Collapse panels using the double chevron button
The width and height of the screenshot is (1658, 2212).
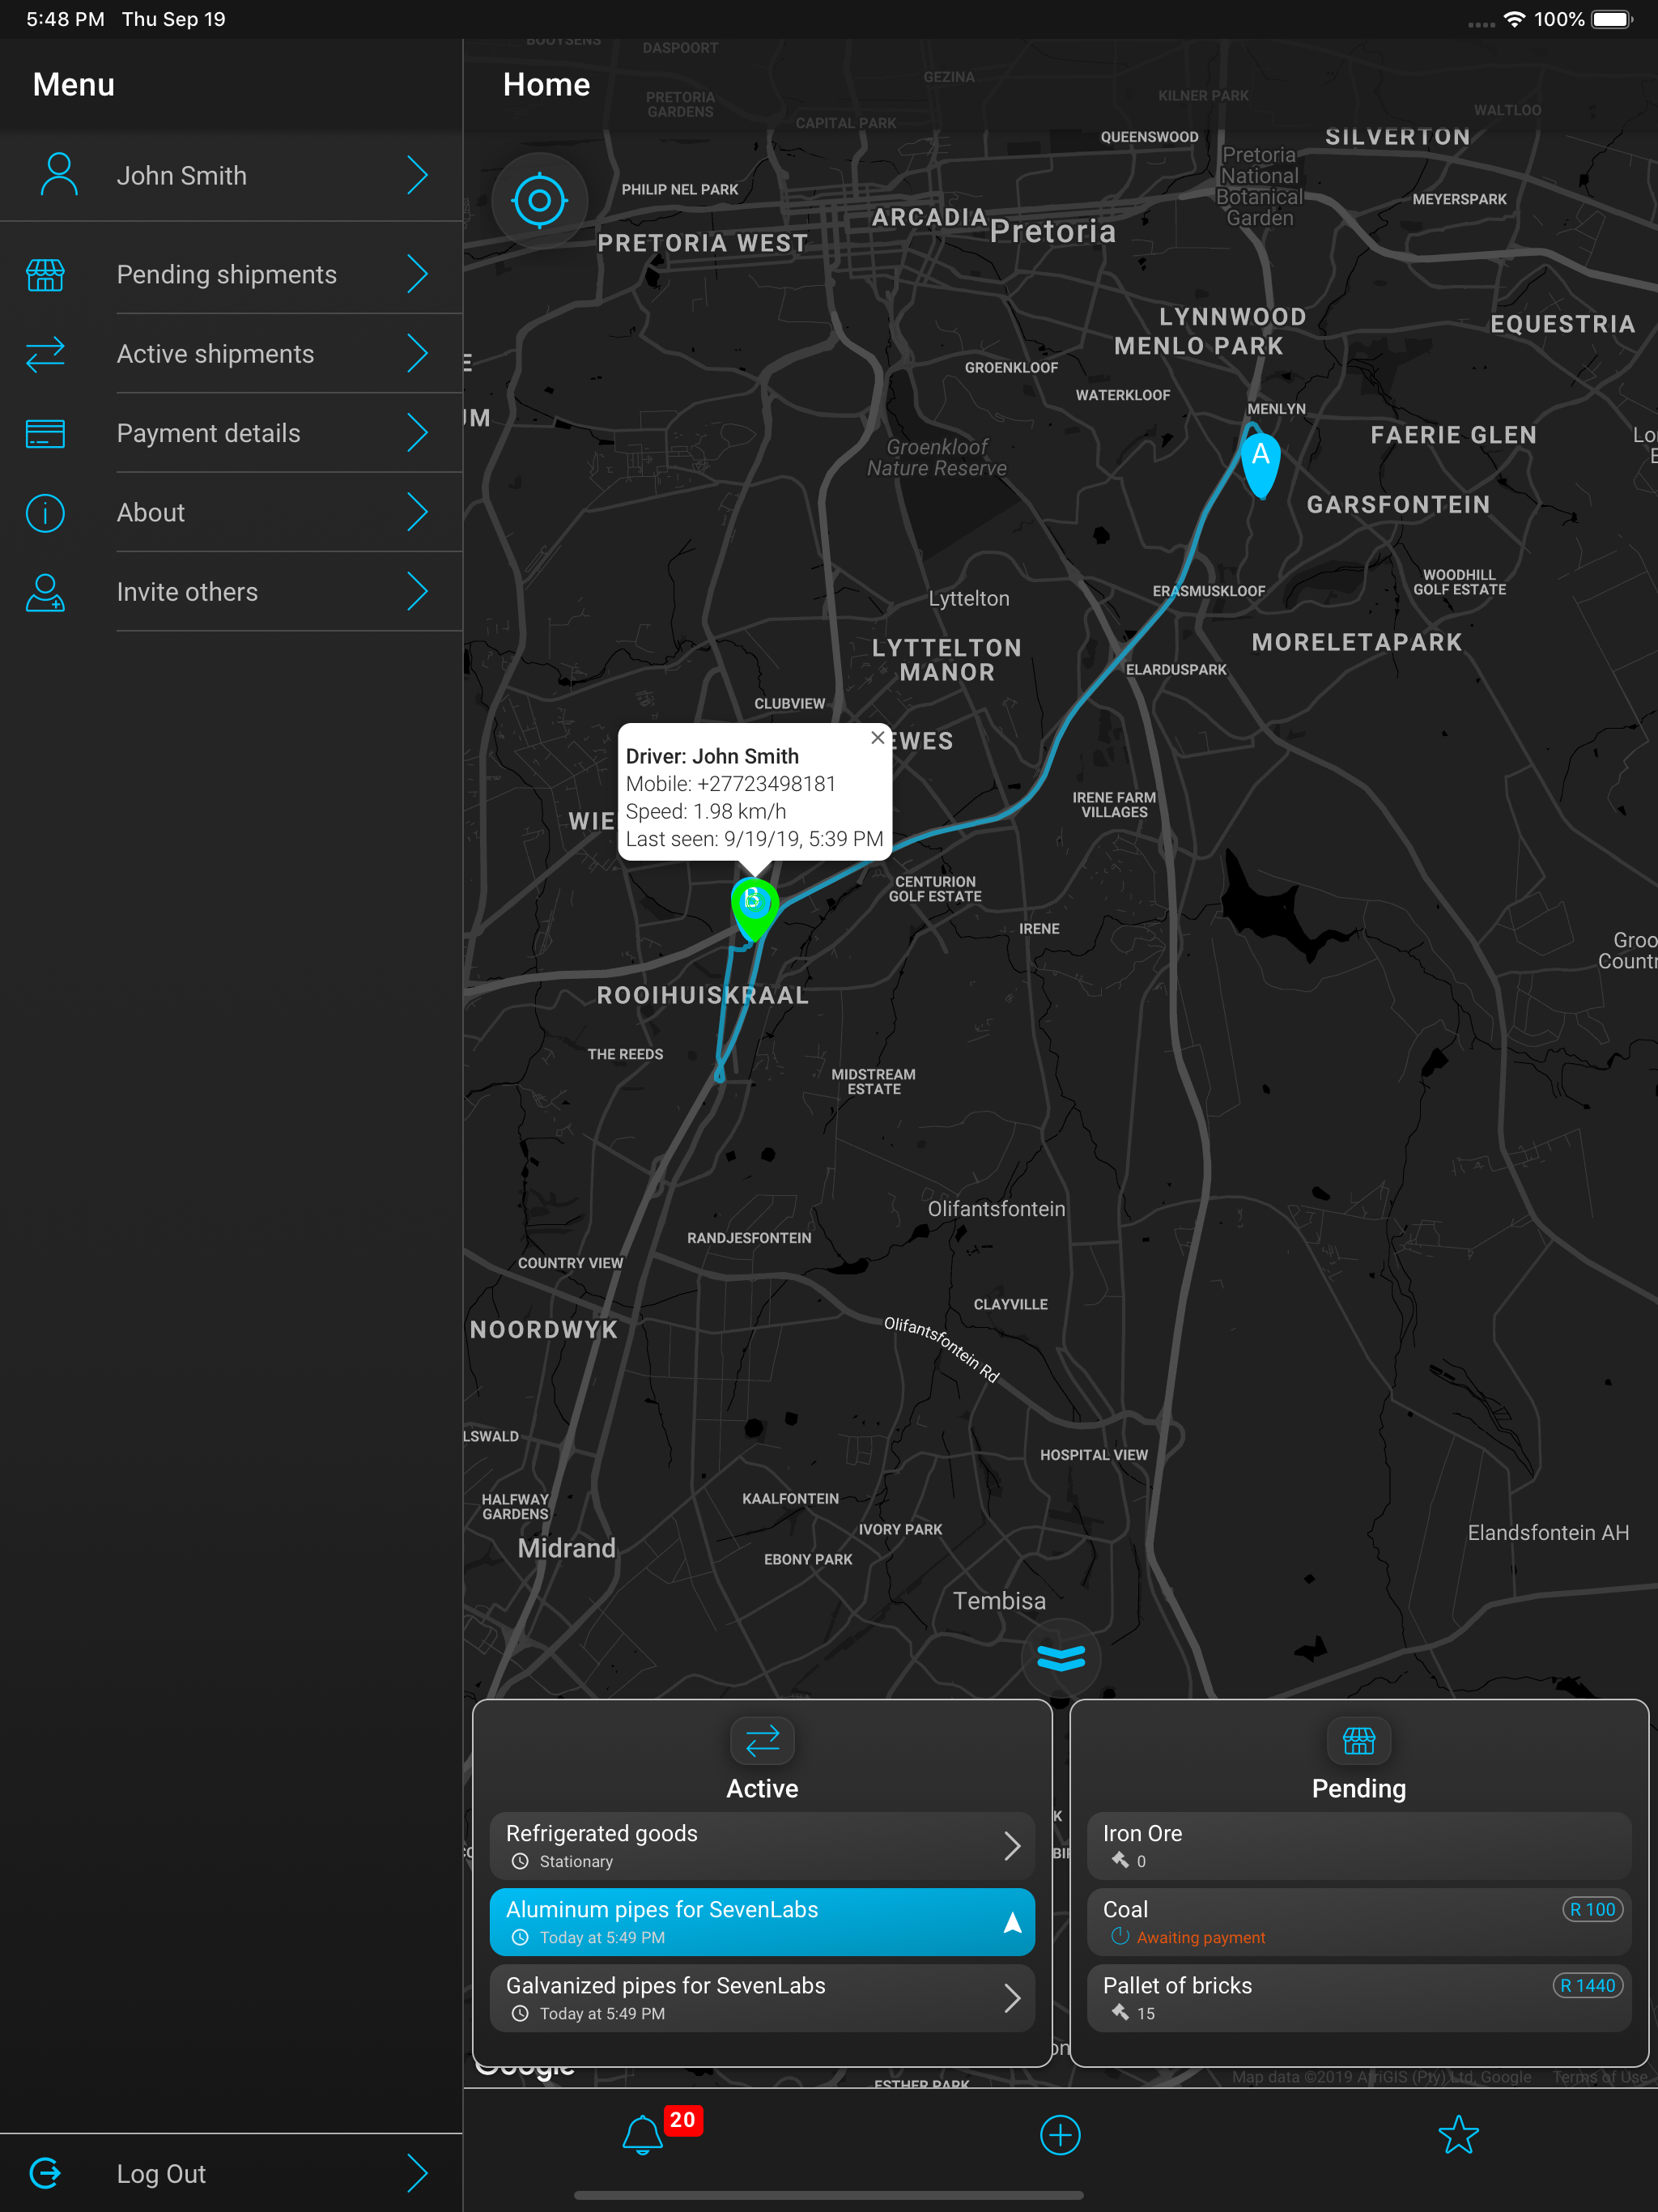tap(1061, 1658)
